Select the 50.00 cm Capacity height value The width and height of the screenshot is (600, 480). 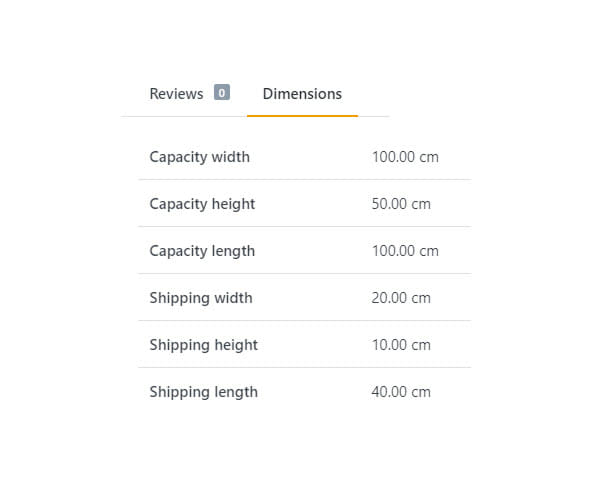(x=401, y=204)
